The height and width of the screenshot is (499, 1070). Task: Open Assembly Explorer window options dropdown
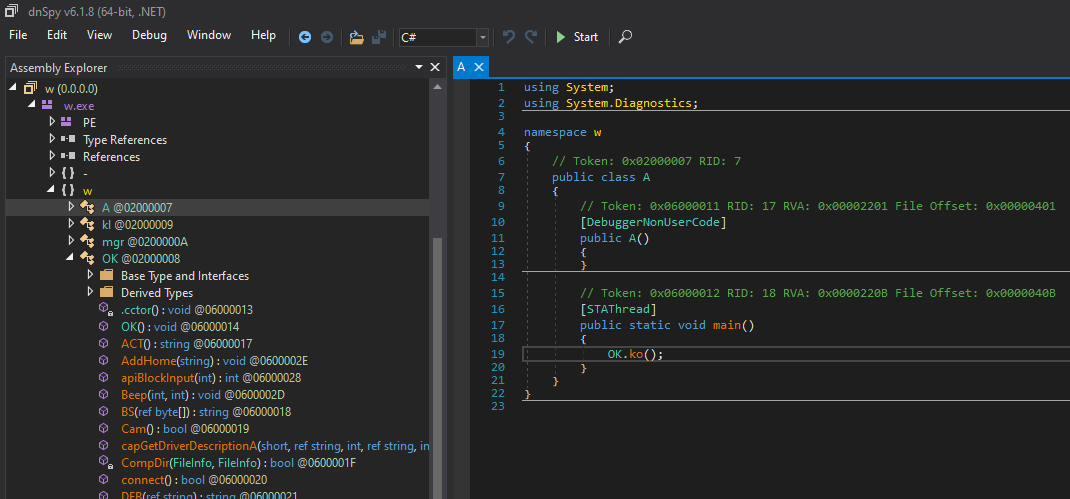click(418, 67)
